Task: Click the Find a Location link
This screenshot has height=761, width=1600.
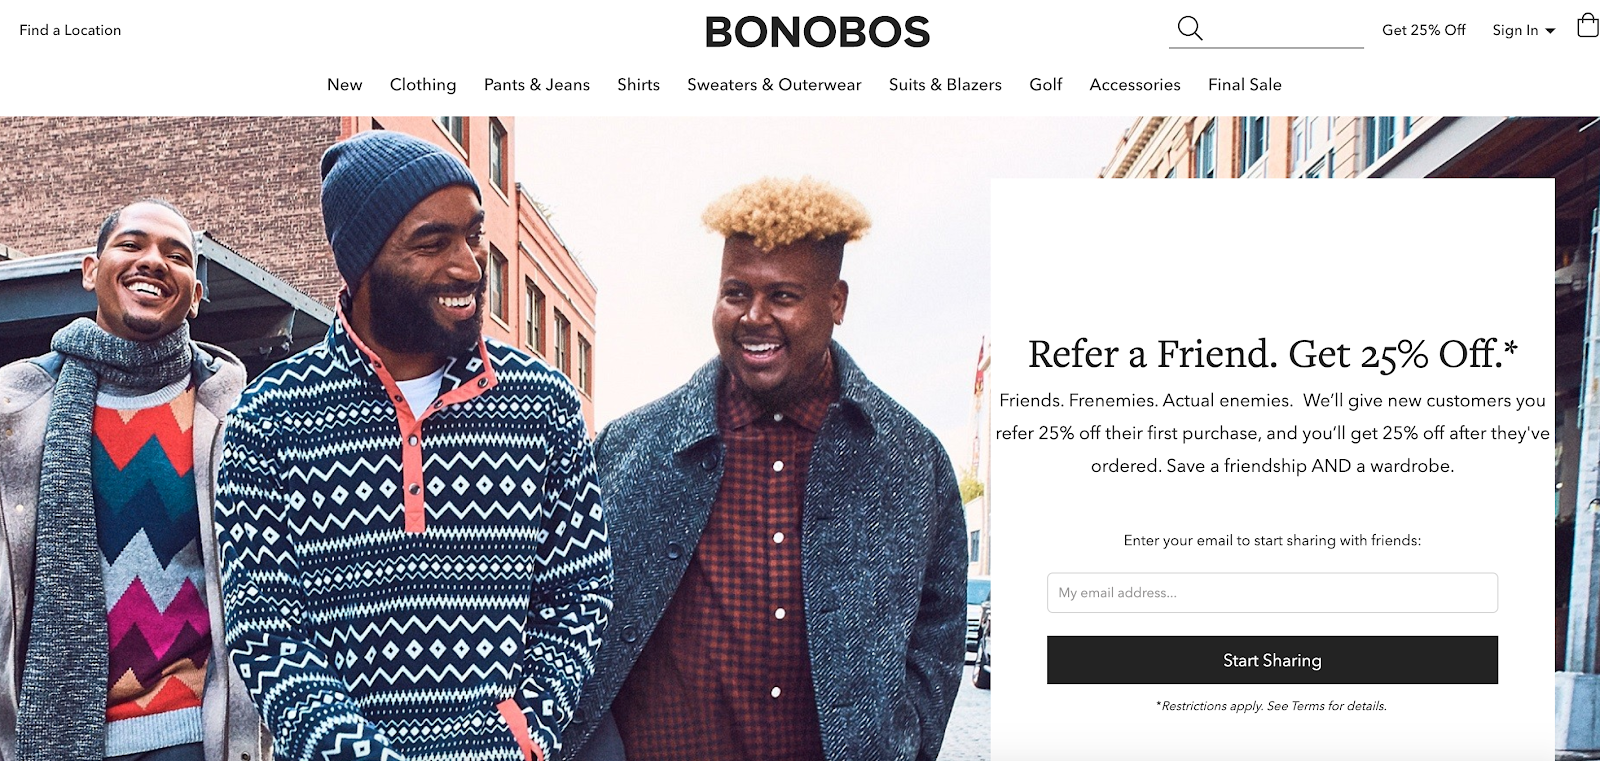Action: click(70, 30)
